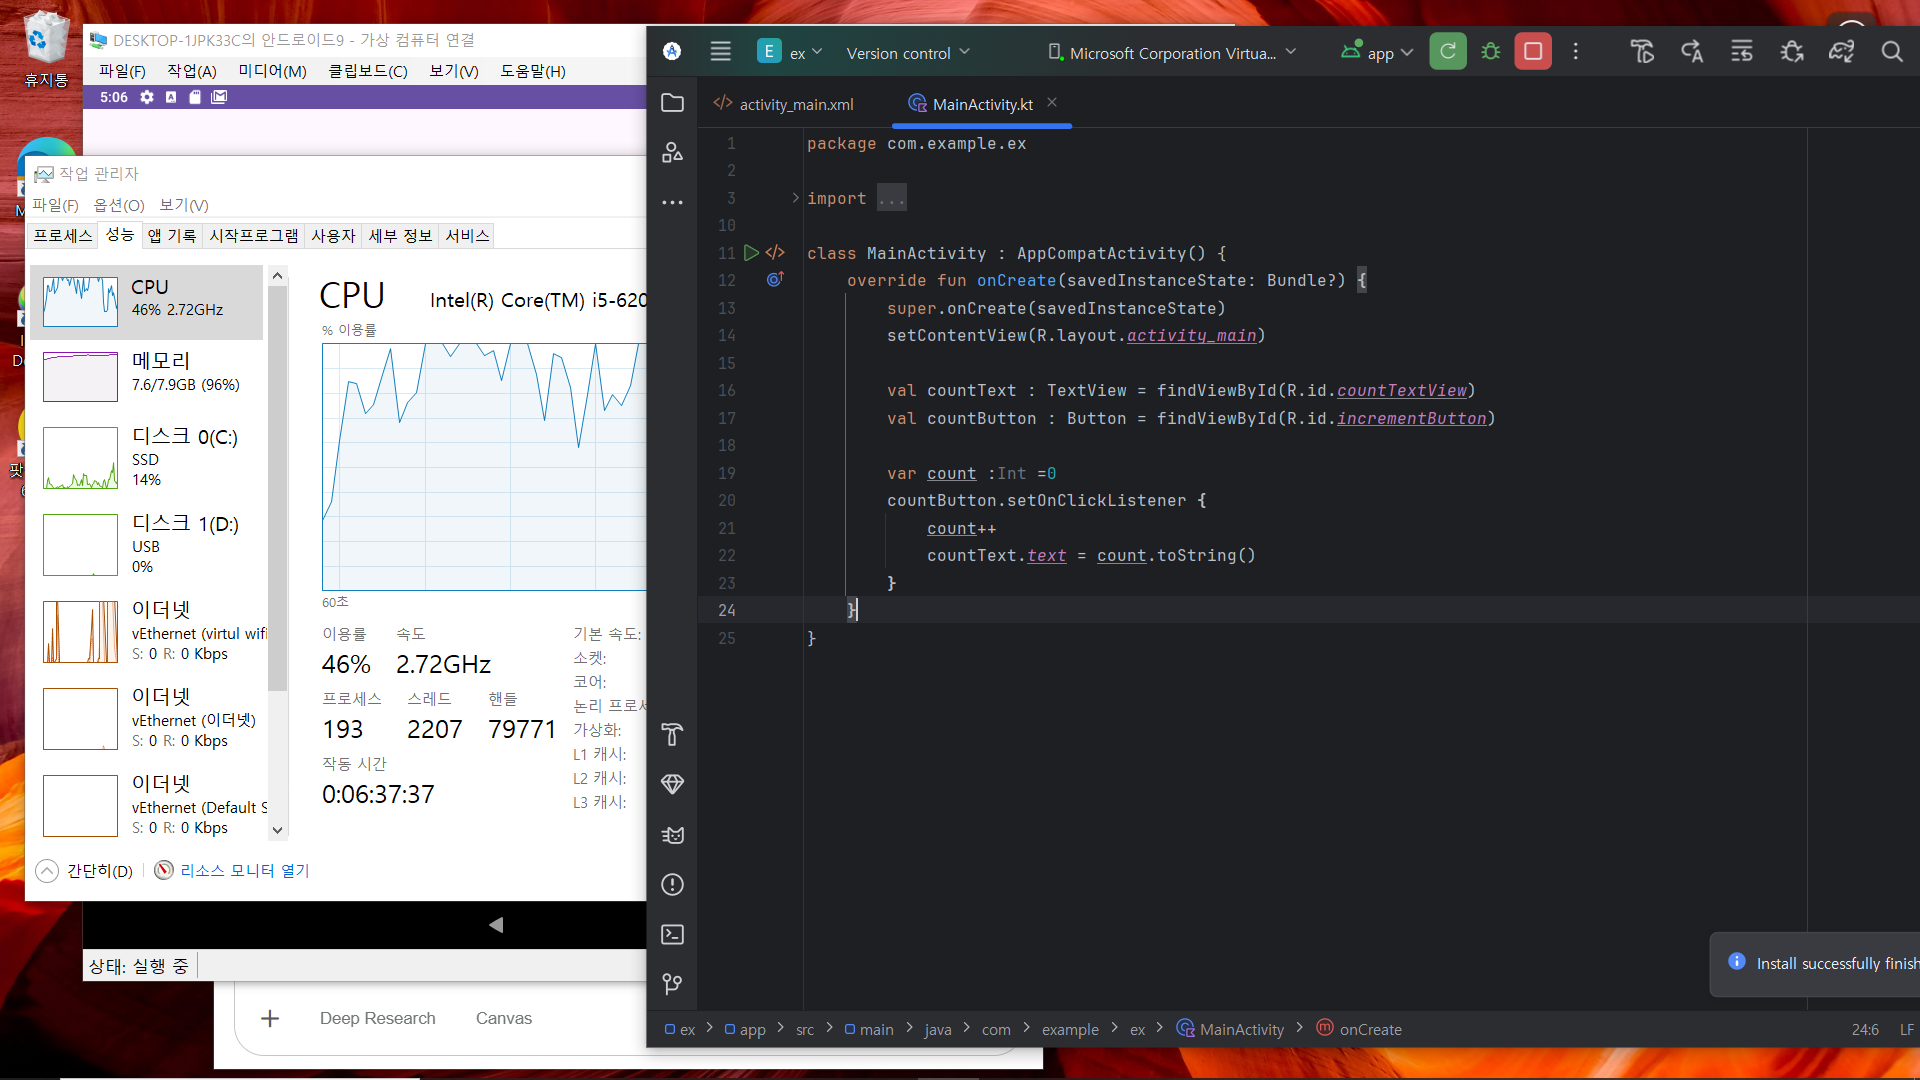Open the Logcat tool window

(672, 835)
